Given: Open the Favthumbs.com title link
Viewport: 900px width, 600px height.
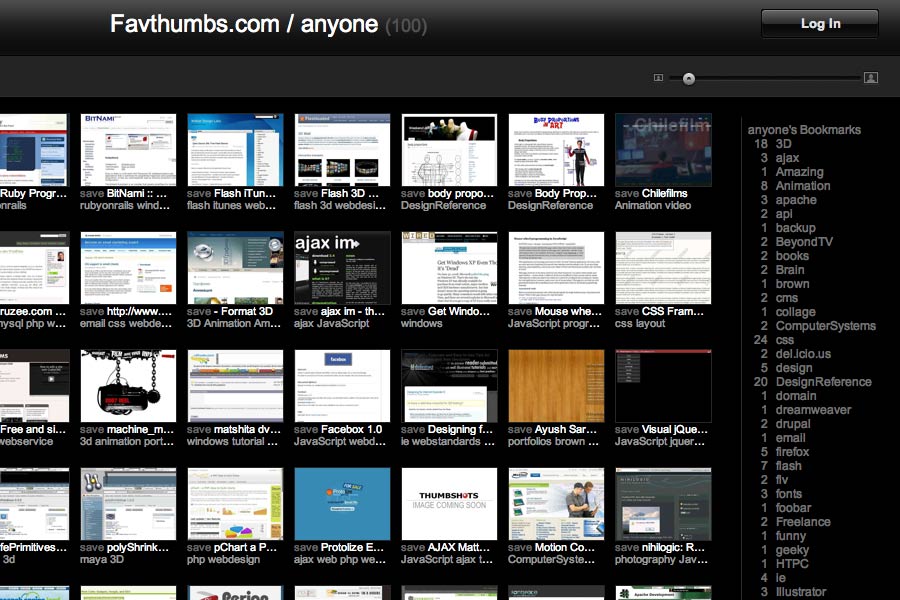Looking at the screenshot, I should tap(195, 24).
